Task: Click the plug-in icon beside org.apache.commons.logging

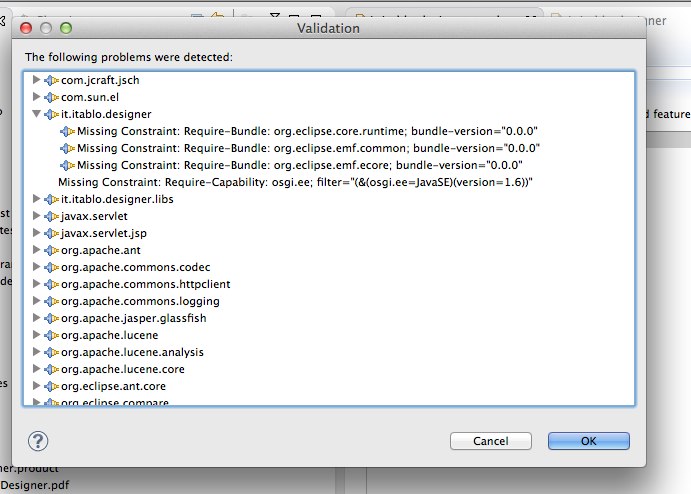Action: coord(52,301)
